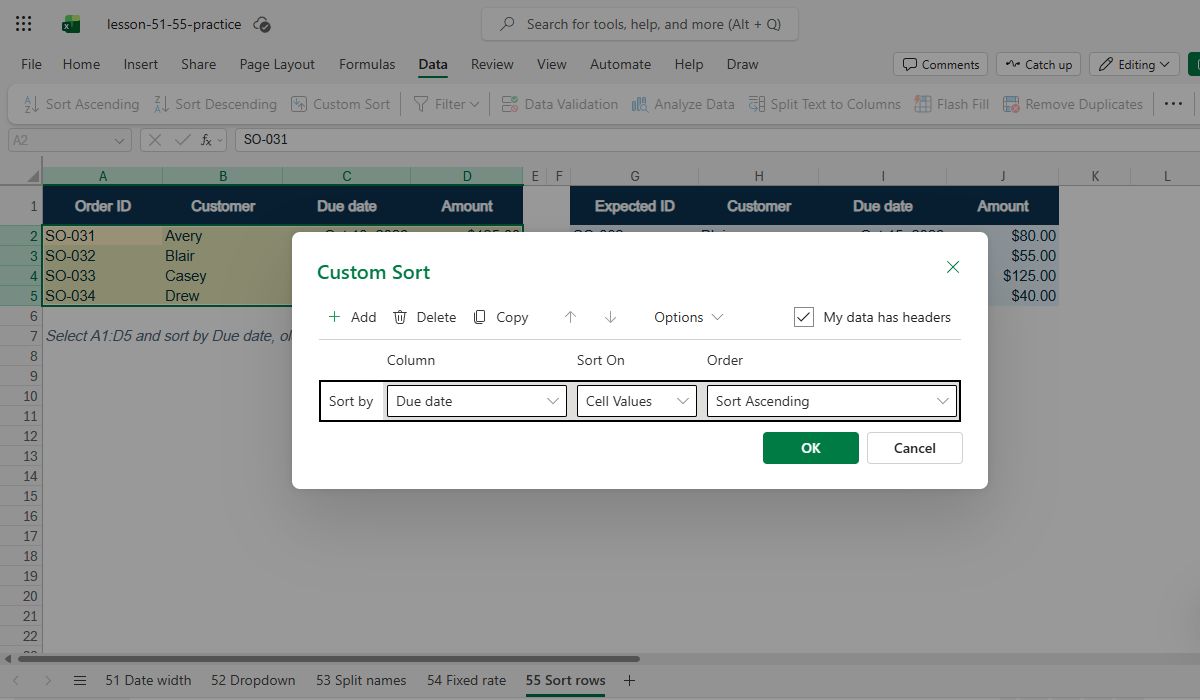Open Custom Sort from the ribbon
This screenshot has width=1200, height=700.
tap(340, 104)
